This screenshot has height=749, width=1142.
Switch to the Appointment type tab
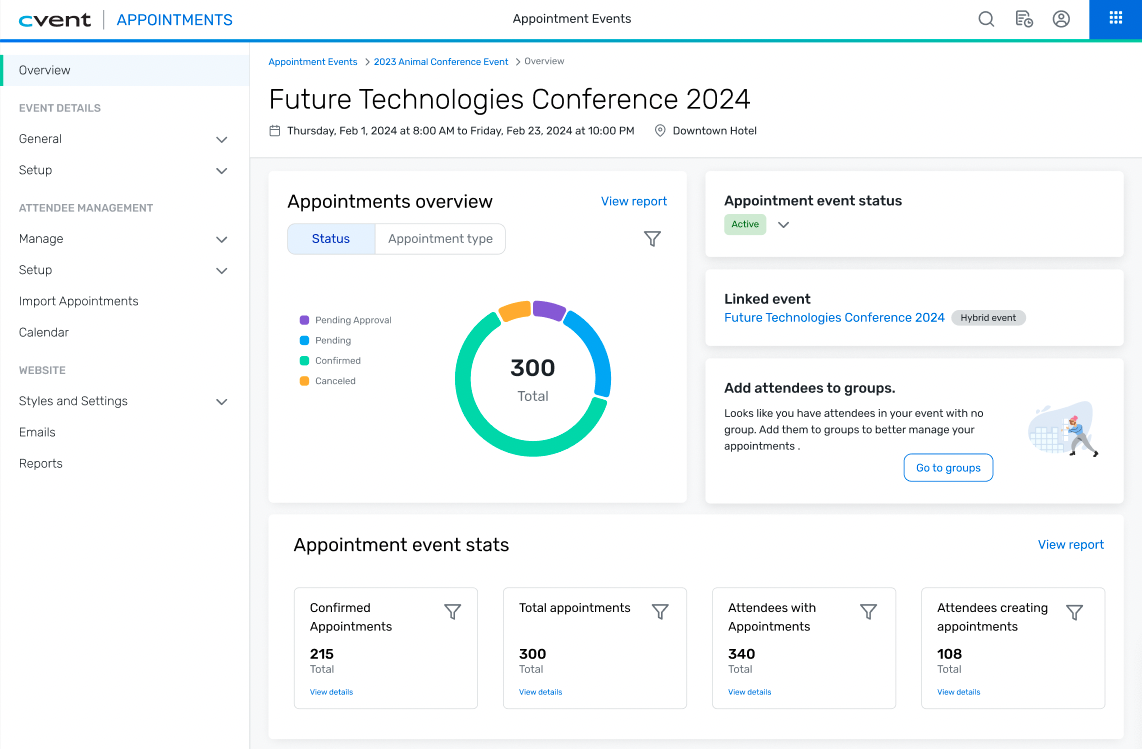pos(440,238)
